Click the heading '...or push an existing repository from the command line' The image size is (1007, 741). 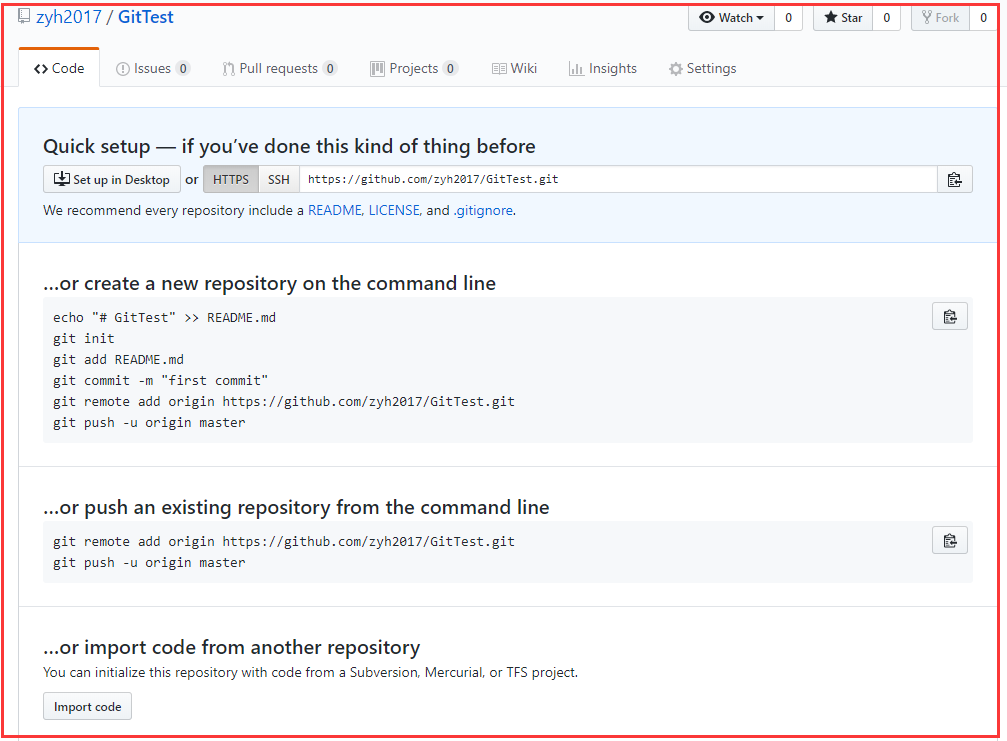[x=296, y=507]
